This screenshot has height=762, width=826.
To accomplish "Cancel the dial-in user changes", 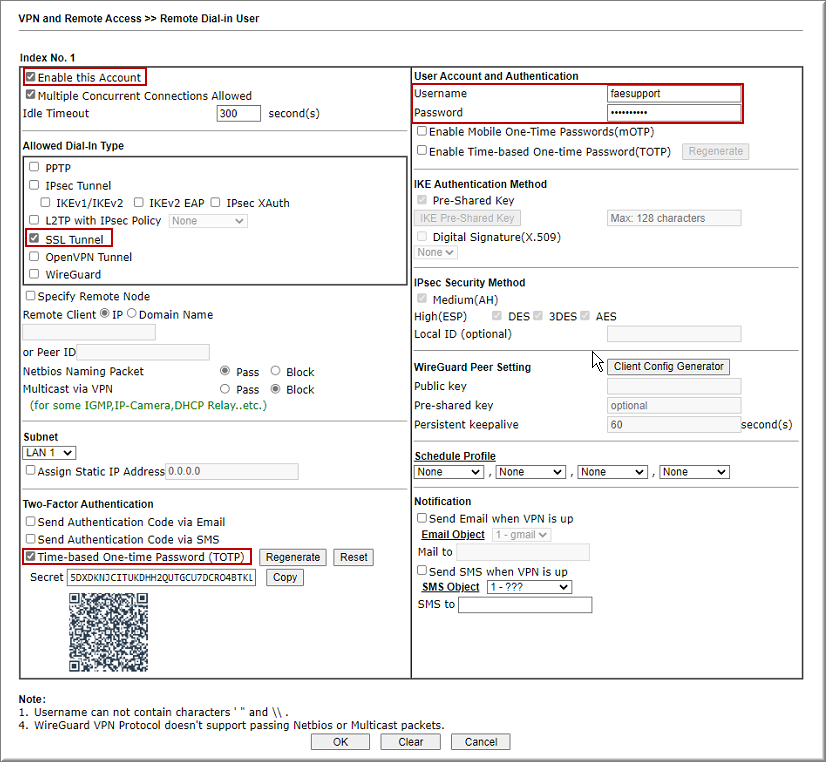I will (x=480, y=742).
